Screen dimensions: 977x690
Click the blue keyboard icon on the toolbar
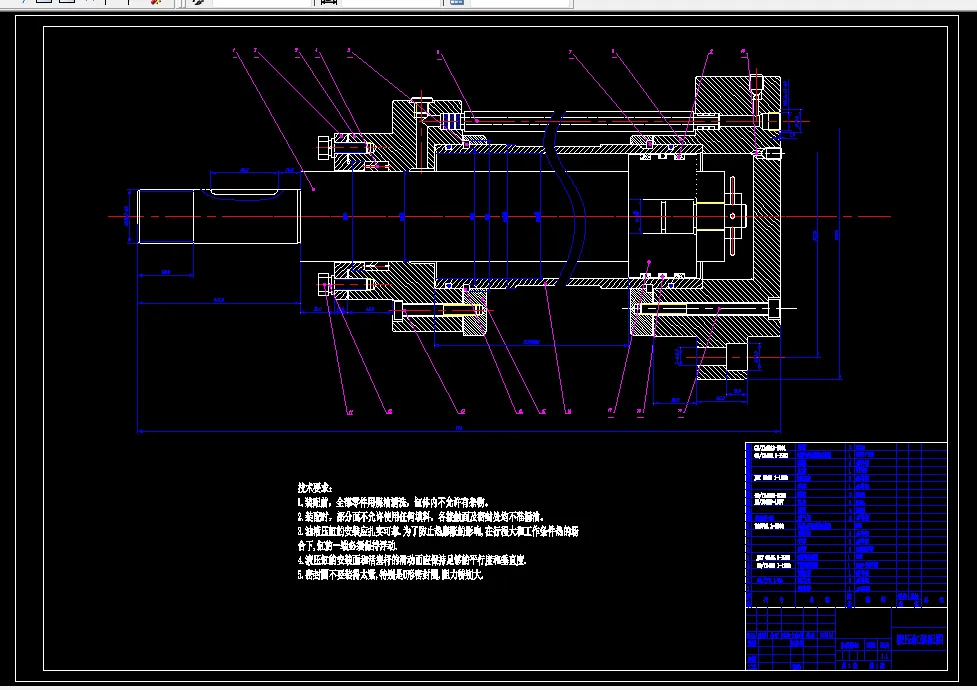coord(456,4)
